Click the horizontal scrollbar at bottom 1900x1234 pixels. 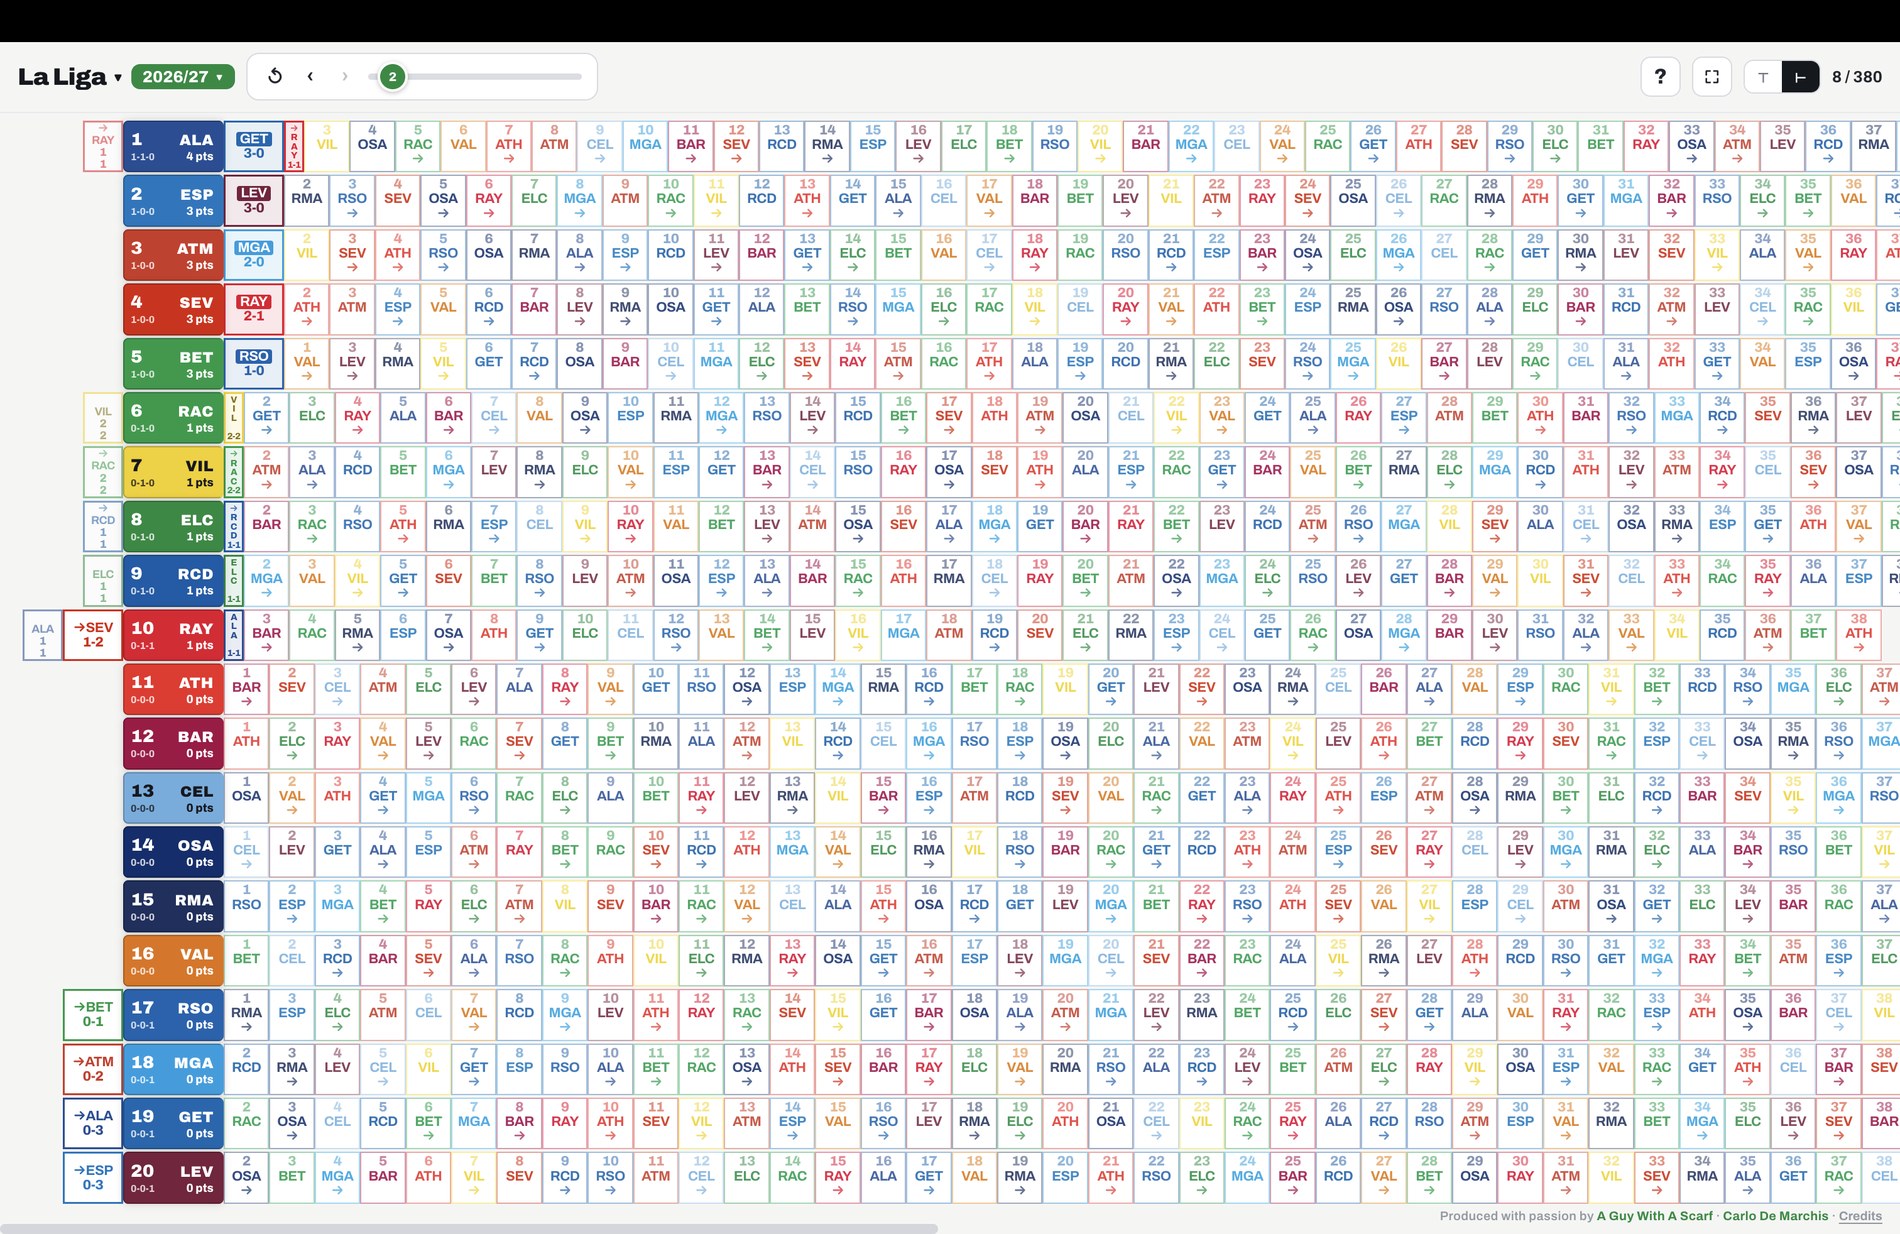(x=469, y=1228)
